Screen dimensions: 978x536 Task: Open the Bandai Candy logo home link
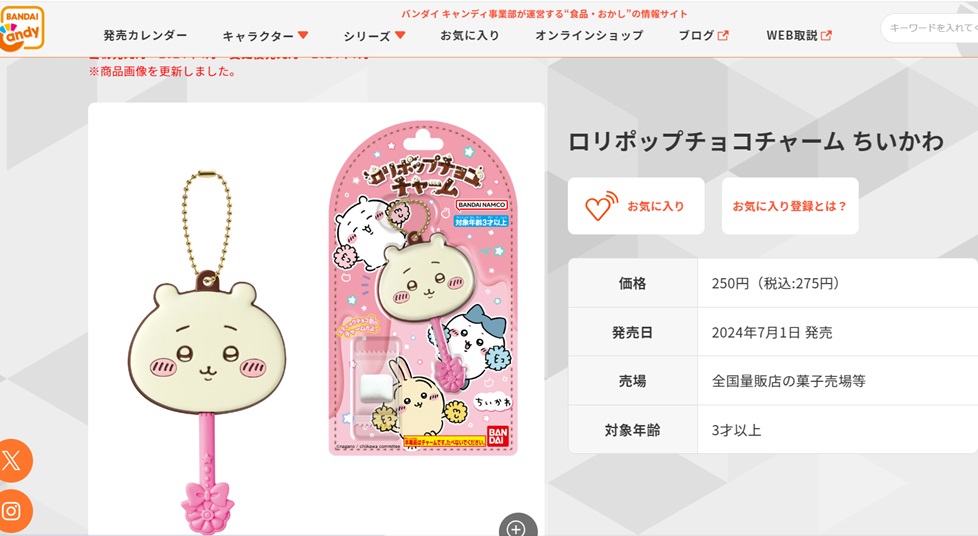point(22,28)
